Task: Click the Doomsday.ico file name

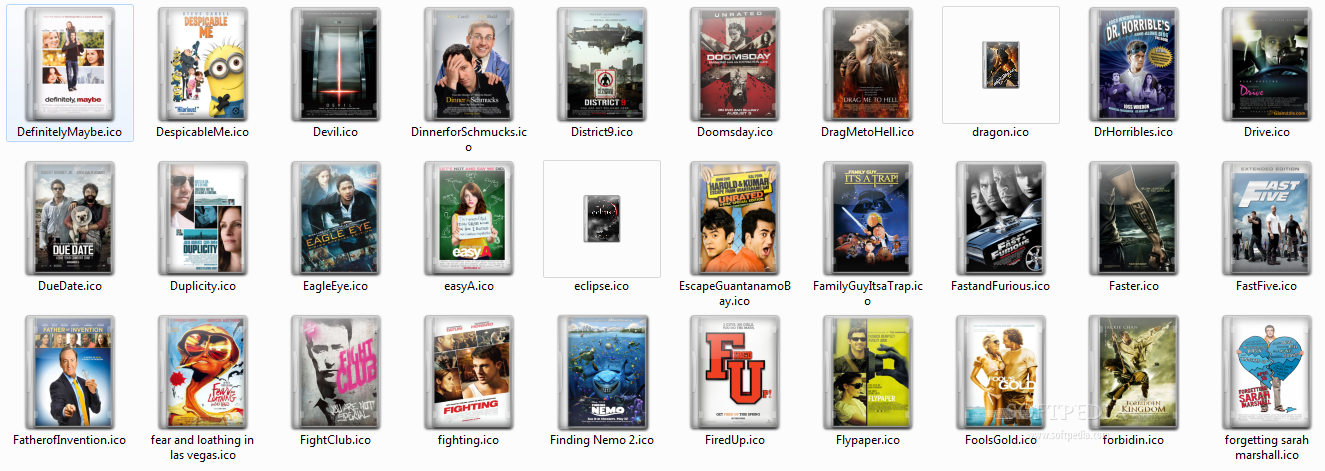Action: (x=735, y=132)
